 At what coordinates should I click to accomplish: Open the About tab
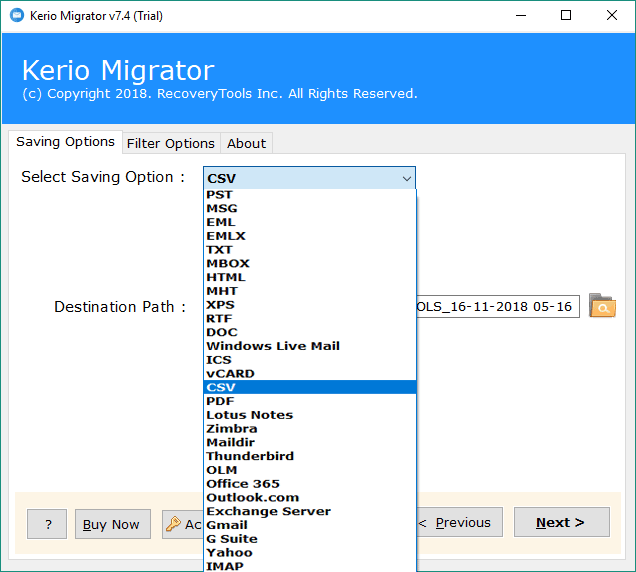[247, 143]
